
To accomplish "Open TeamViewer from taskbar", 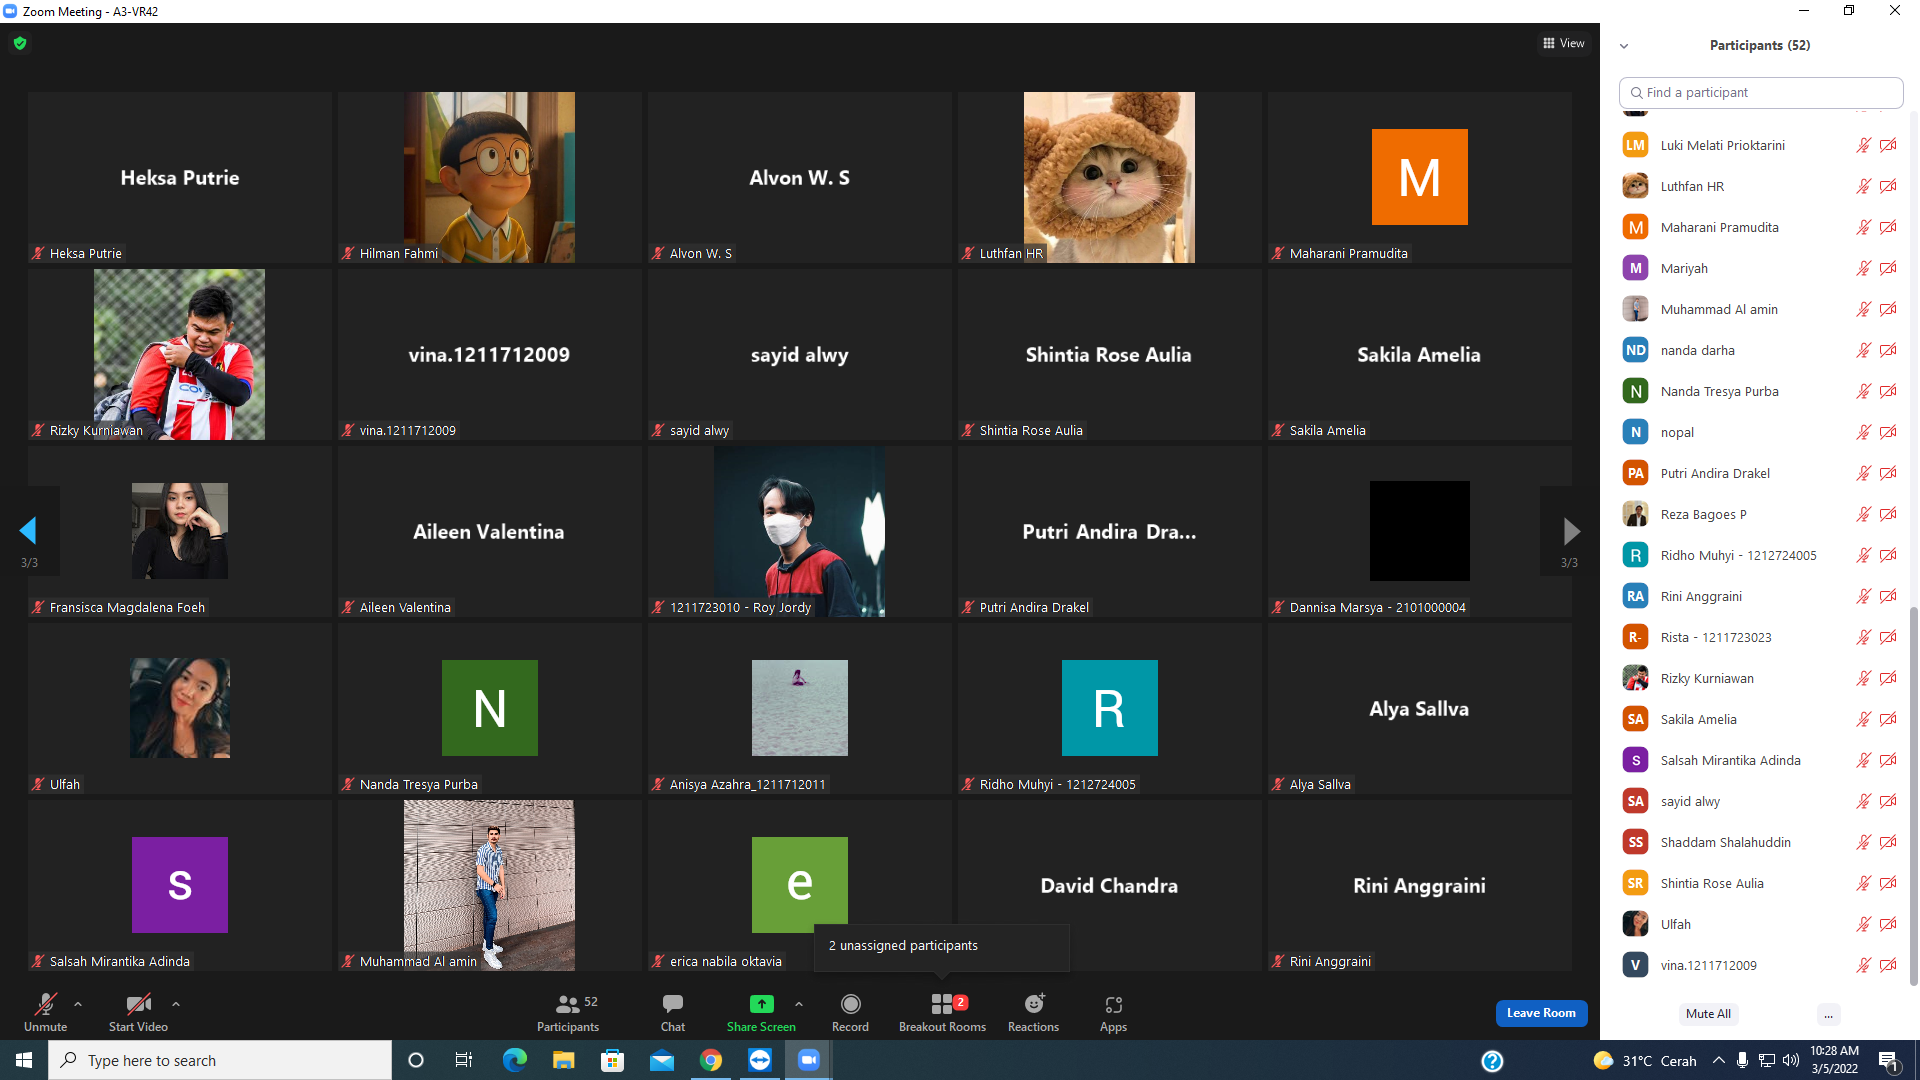I will pos(760,1060).
